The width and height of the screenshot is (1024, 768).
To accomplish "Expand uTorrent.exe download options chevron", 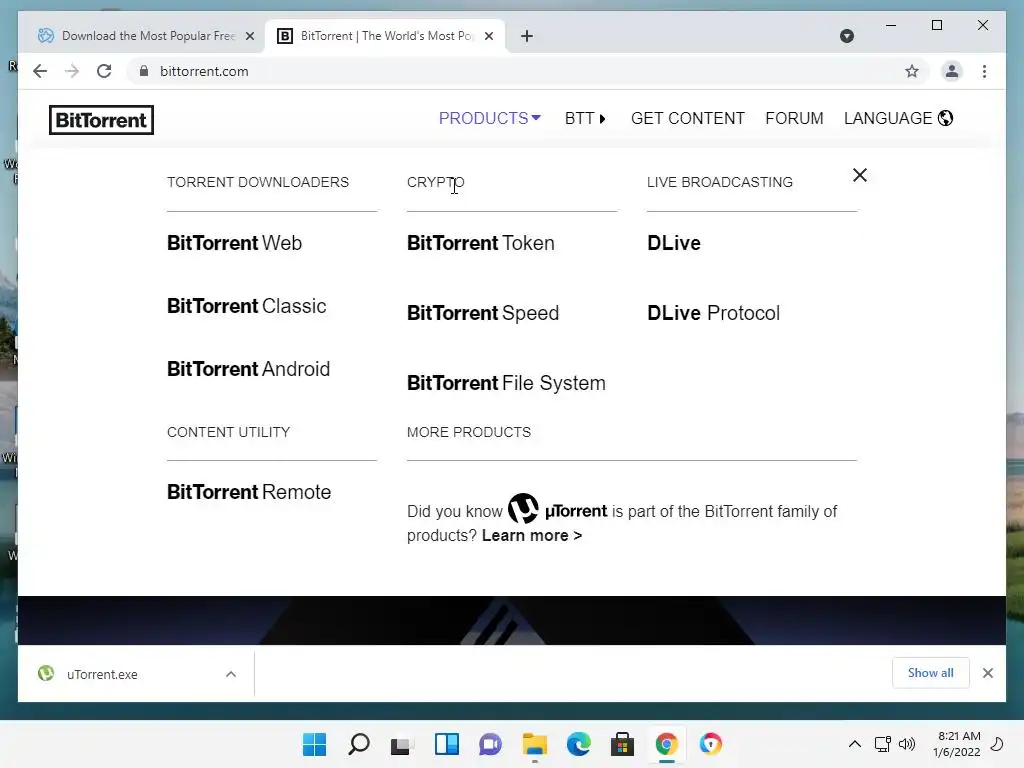I will click(x=231, y=674).
